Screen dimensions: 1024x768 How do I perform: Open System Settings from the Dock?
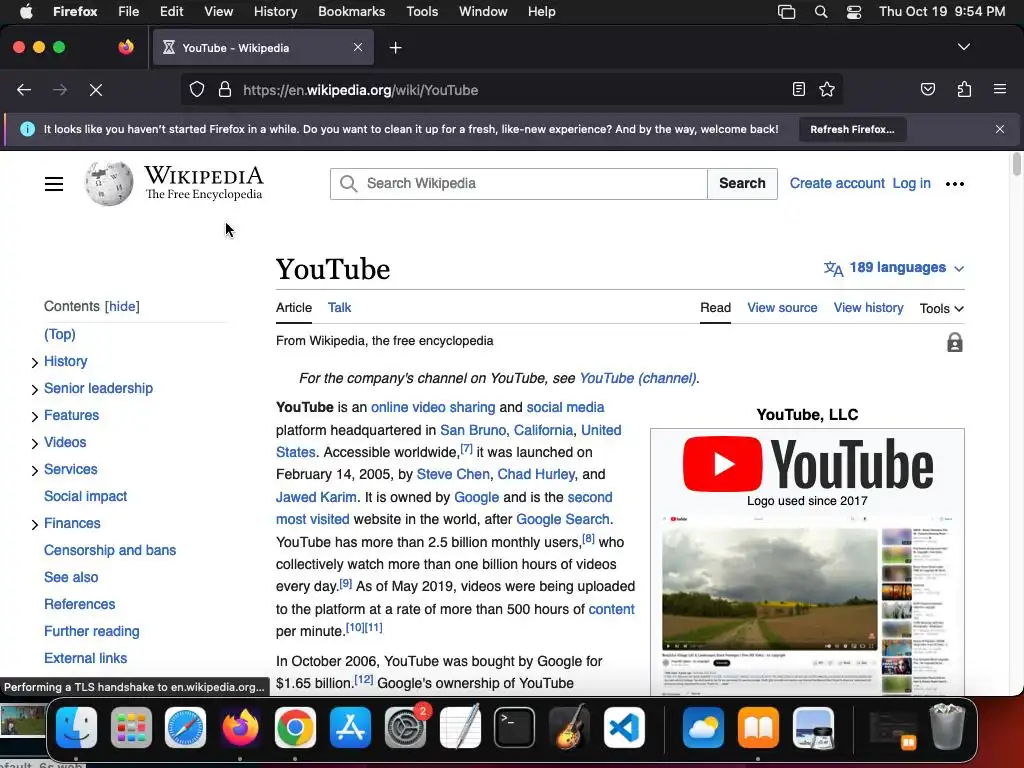click(x=405, y=727)
